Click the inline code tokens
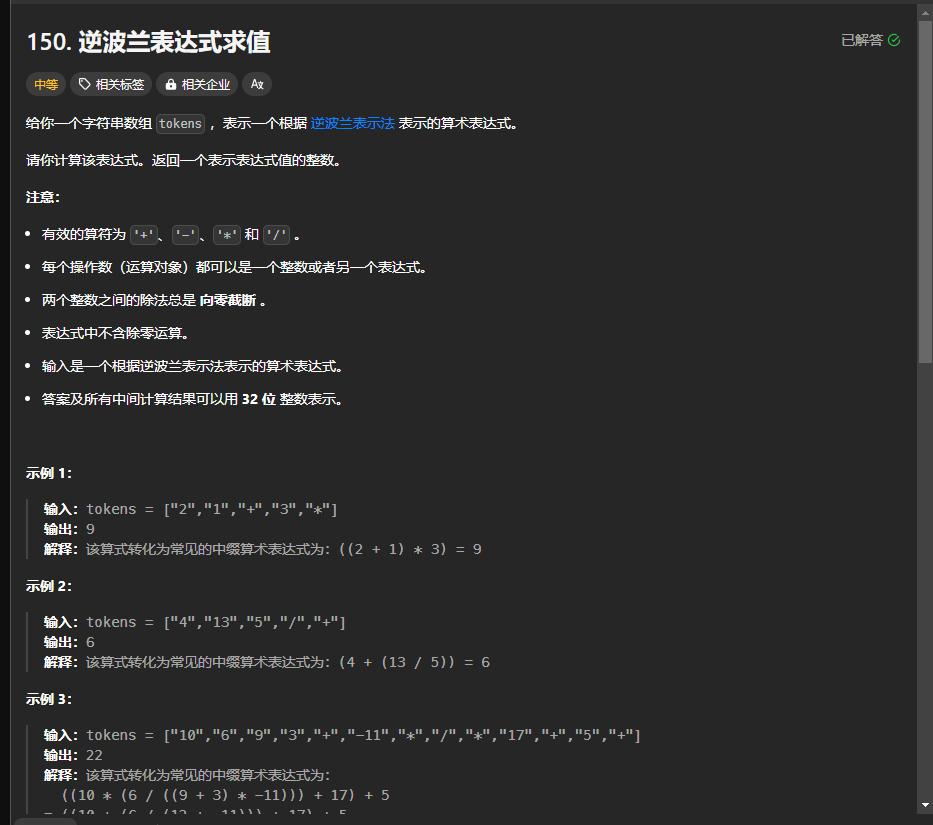 (x=180, y=124)
